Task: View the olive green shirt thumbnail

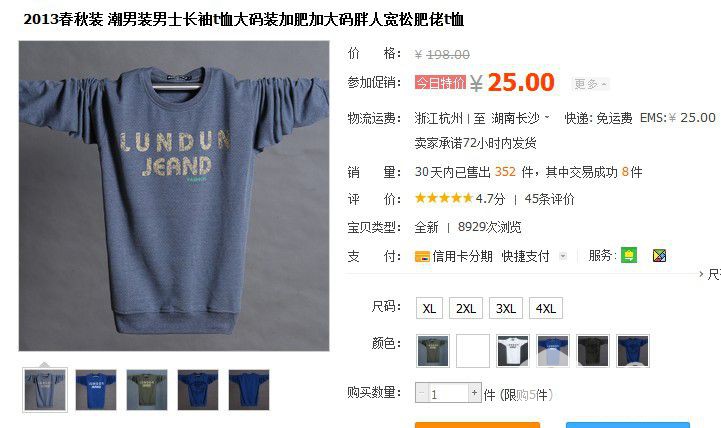Action: [x=147, y=390]
